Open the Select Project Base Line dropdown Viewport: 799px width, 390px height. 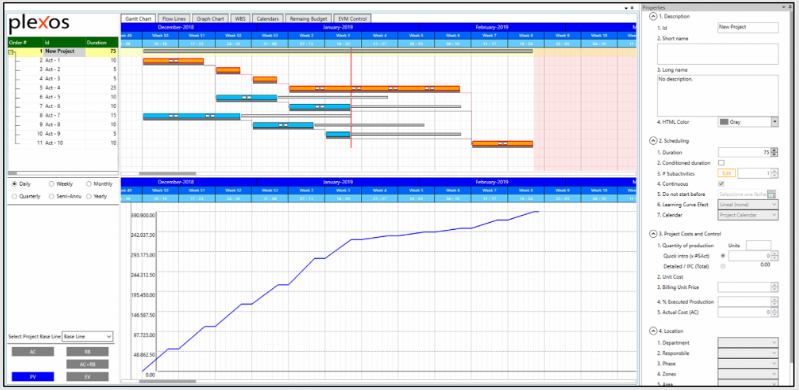pyautogui.click(x=87, y=336)
